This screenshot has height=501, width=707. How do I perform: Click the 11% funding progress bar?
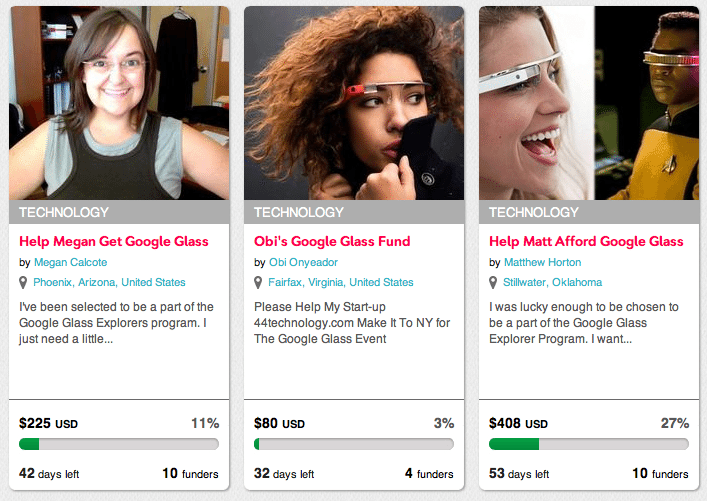click(119, 443)
